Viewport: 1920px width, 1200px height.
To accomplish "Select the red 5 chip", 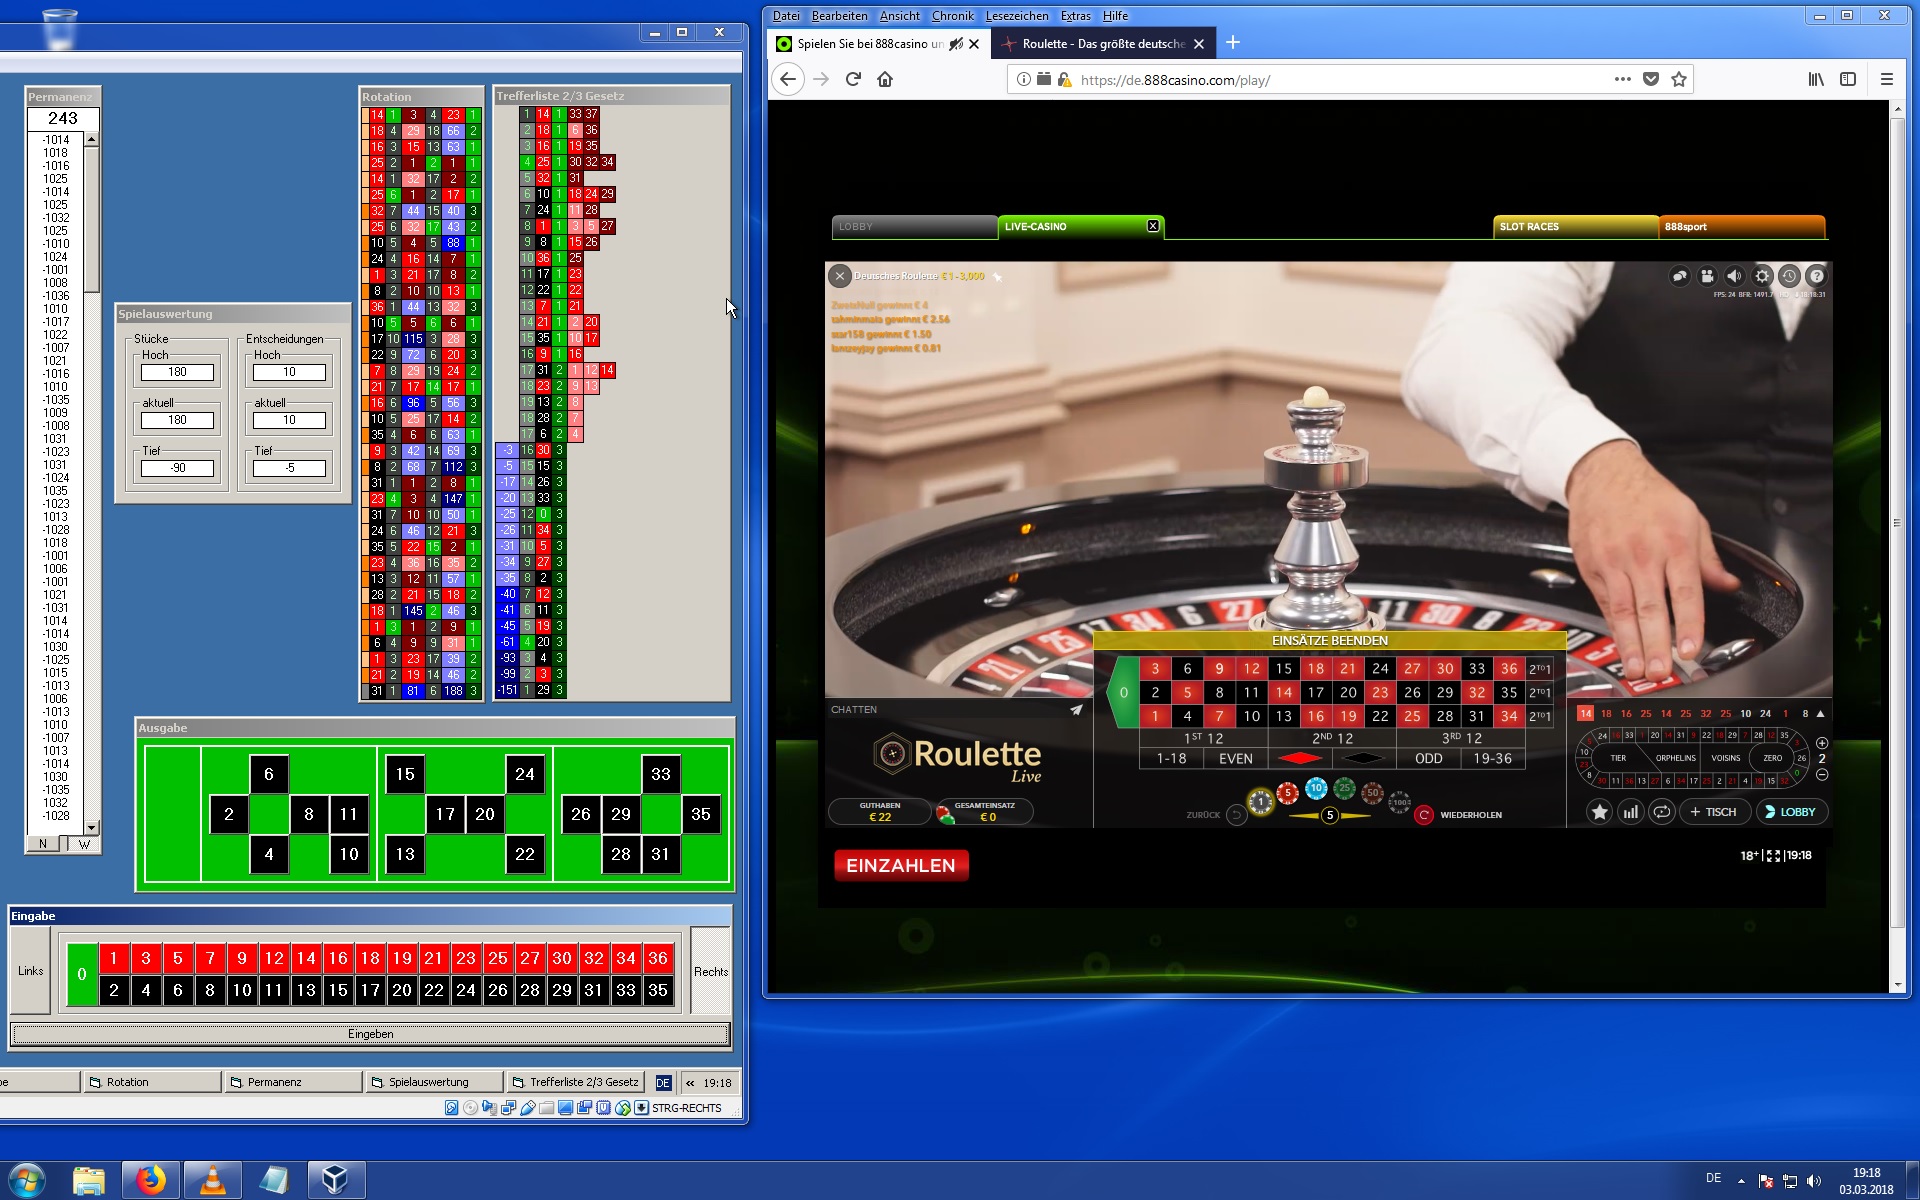I will tap(1288, 794).
